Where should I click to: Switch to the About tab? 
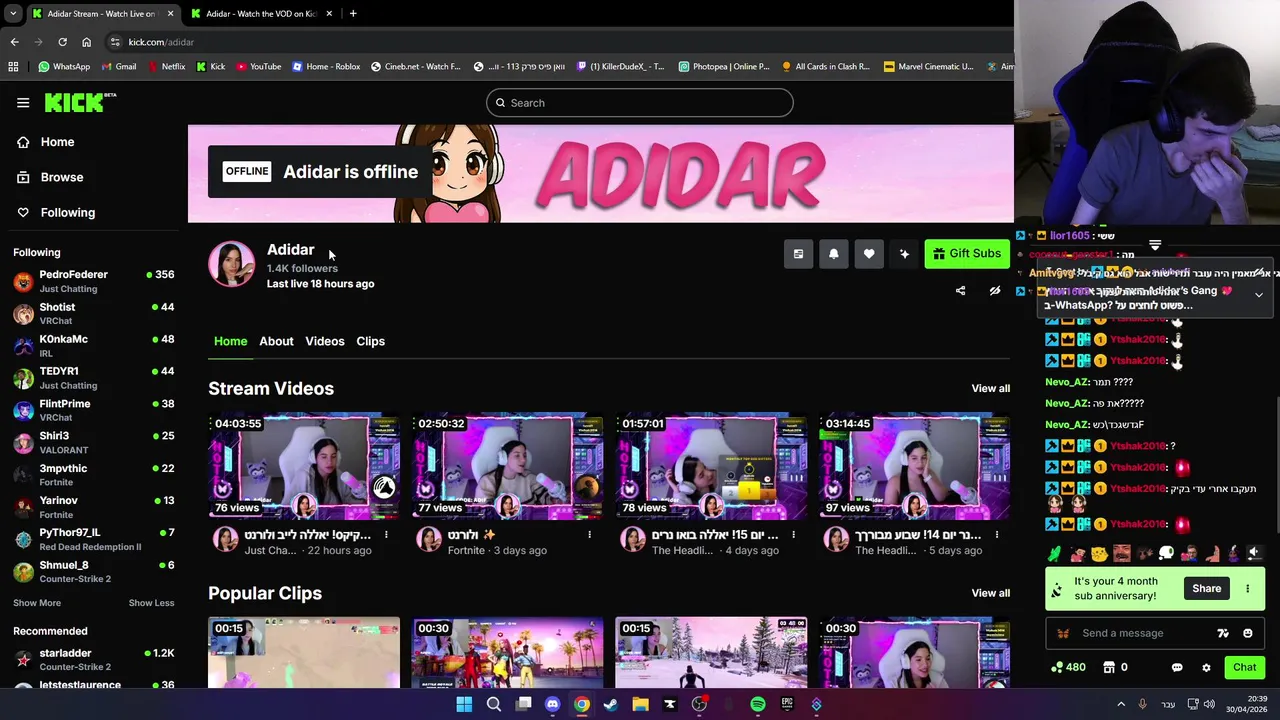tap(276, 341)
